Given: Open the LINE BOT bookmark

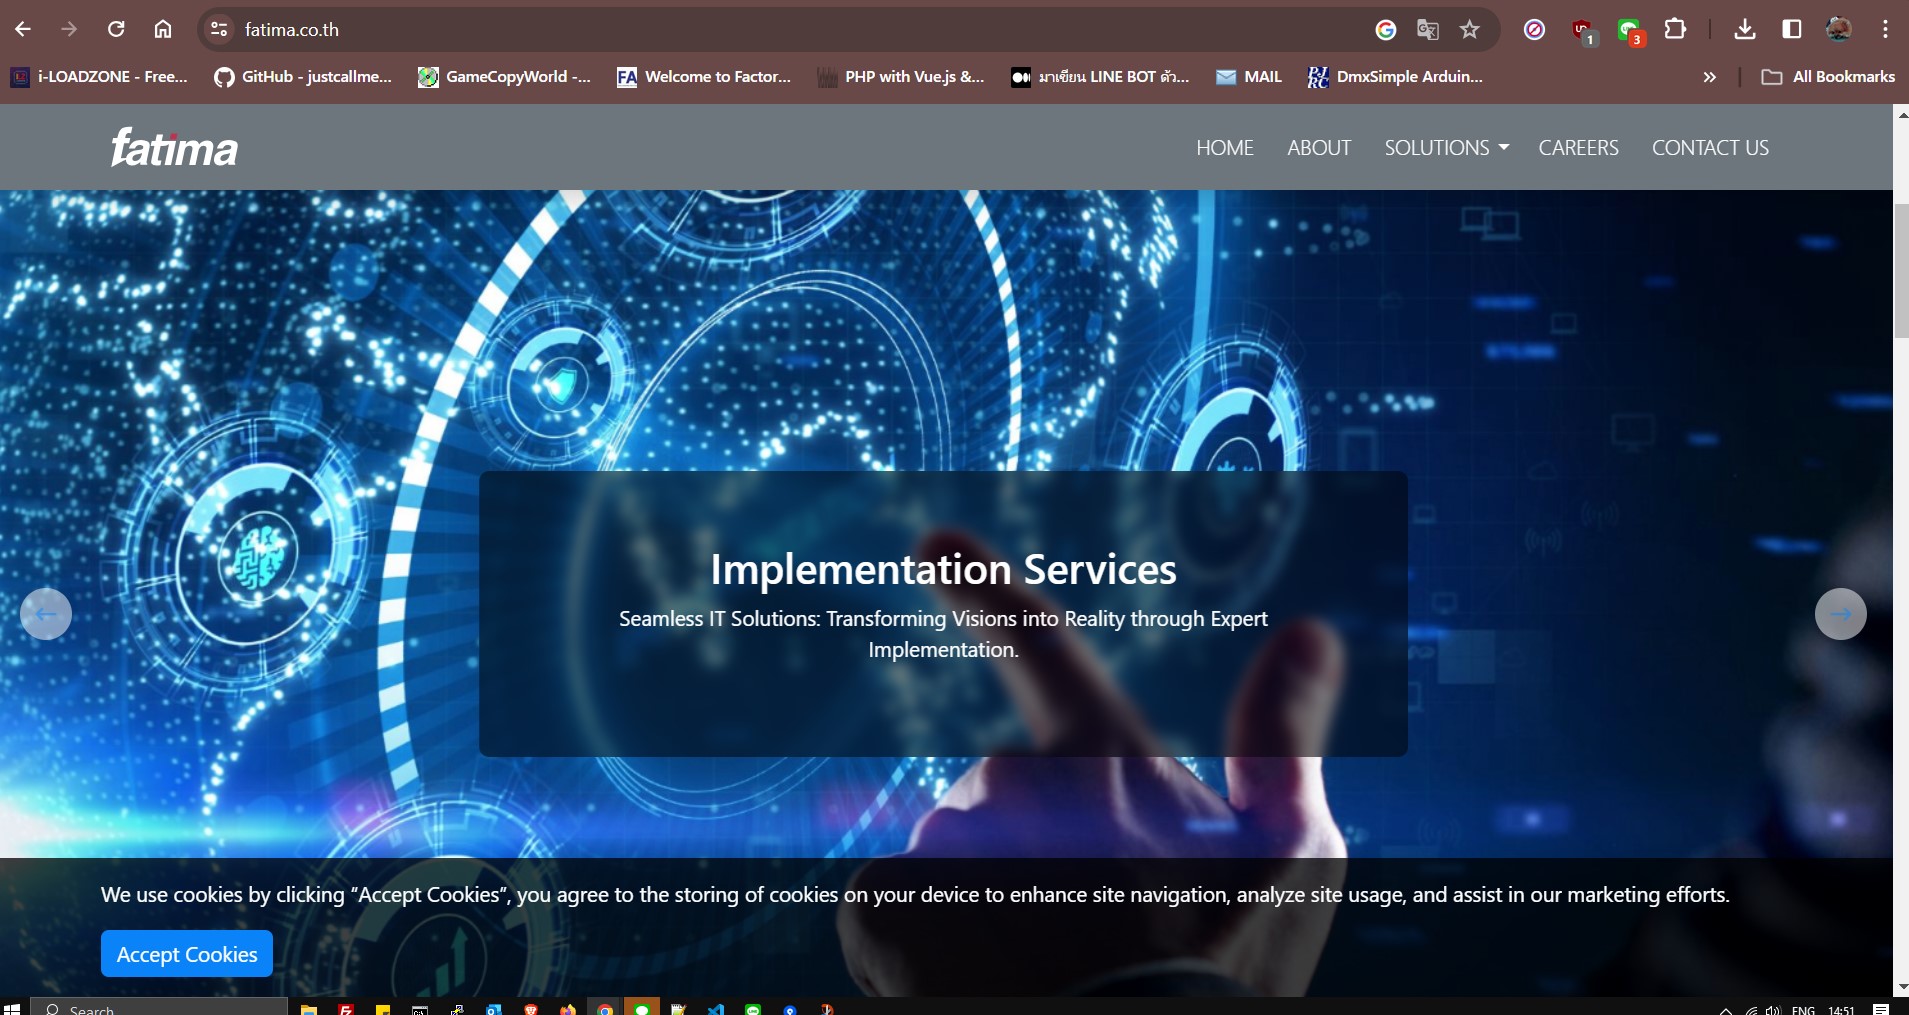Looking at the screenshot, I should [x=1100, y=77].
